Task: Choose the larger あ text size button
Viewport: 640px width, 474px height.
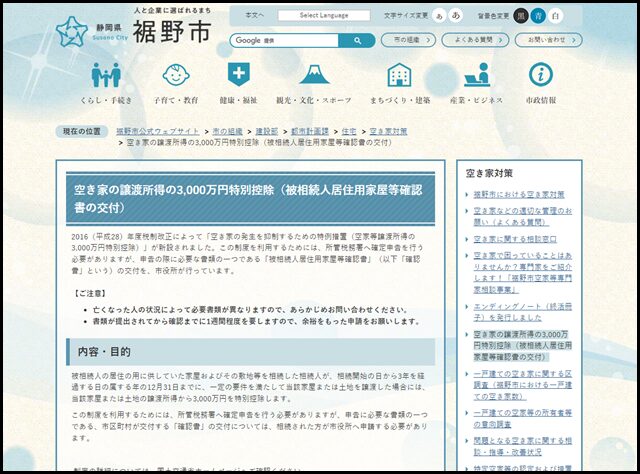Action: pos(456,16)
